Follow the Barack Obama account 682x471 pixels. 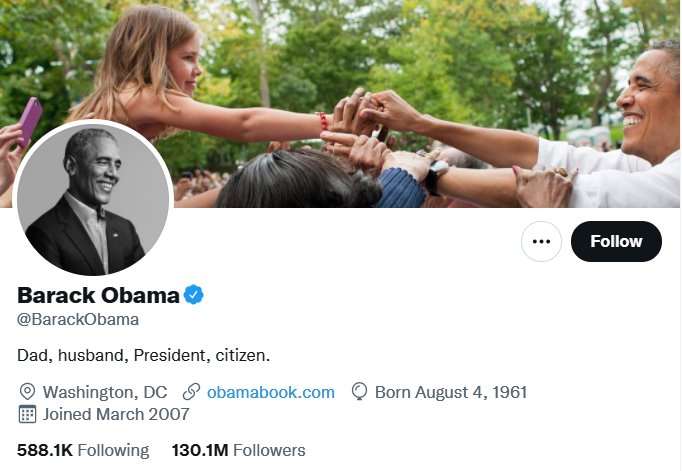(x=616, y=241)
